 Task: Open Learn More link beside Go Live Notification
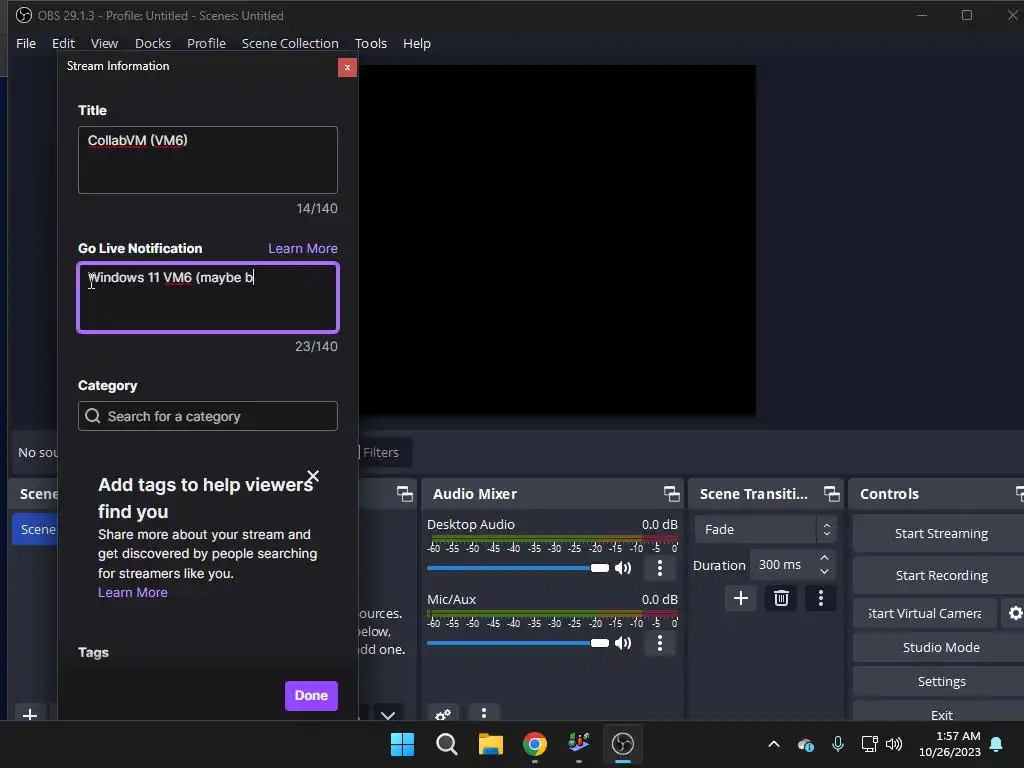pyautogui.click(x=303, y=248)
